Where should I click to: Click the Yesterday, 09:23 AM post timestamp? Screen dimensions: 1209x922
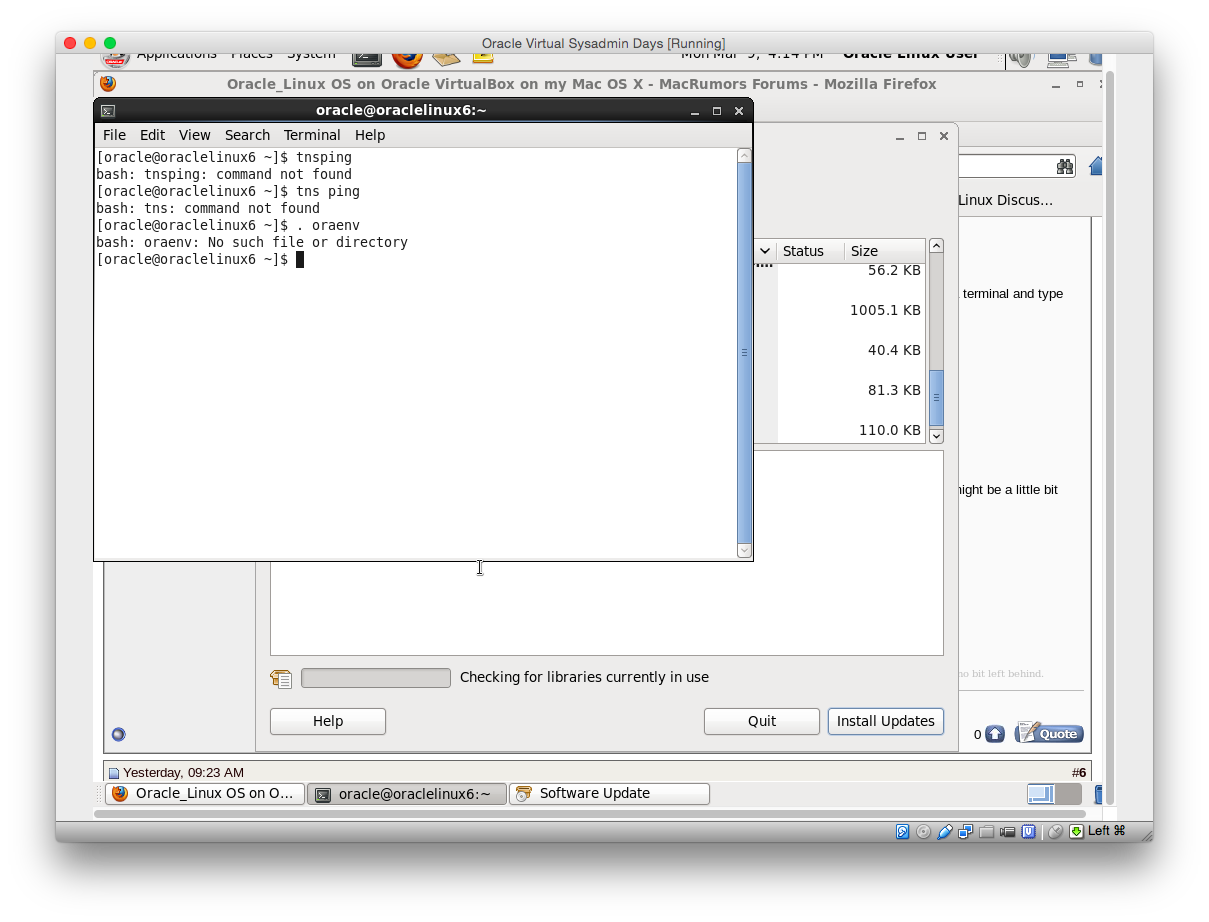pyautogui.click(x=183, y=773)
